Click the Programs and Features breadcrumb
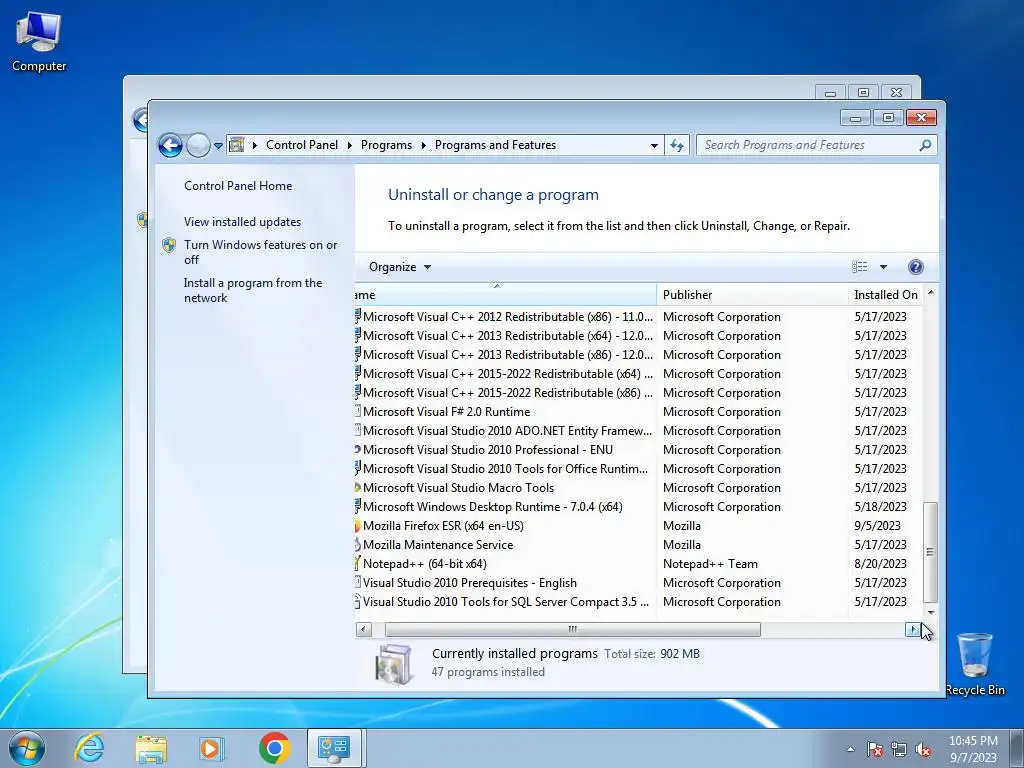The image size is (1024, 768). point(495,145)
